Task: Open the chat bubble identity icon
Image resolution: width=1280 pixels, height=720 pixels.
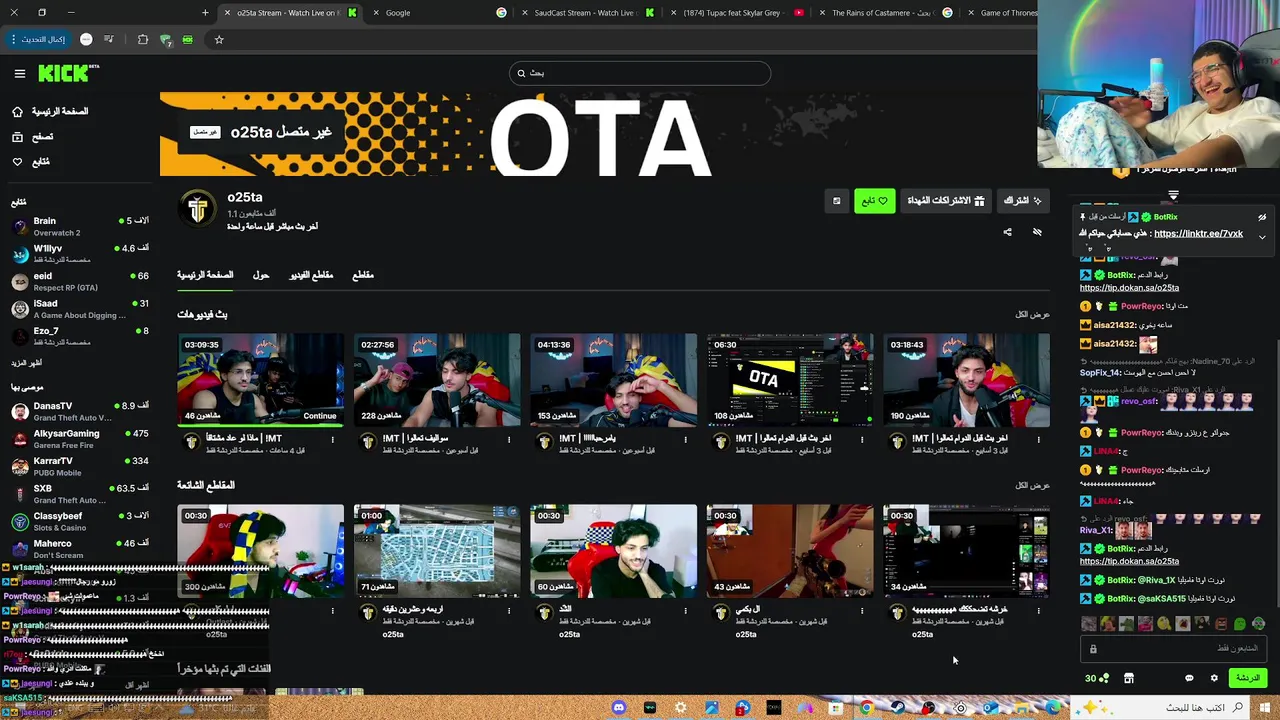Action: pos(1189,678)
